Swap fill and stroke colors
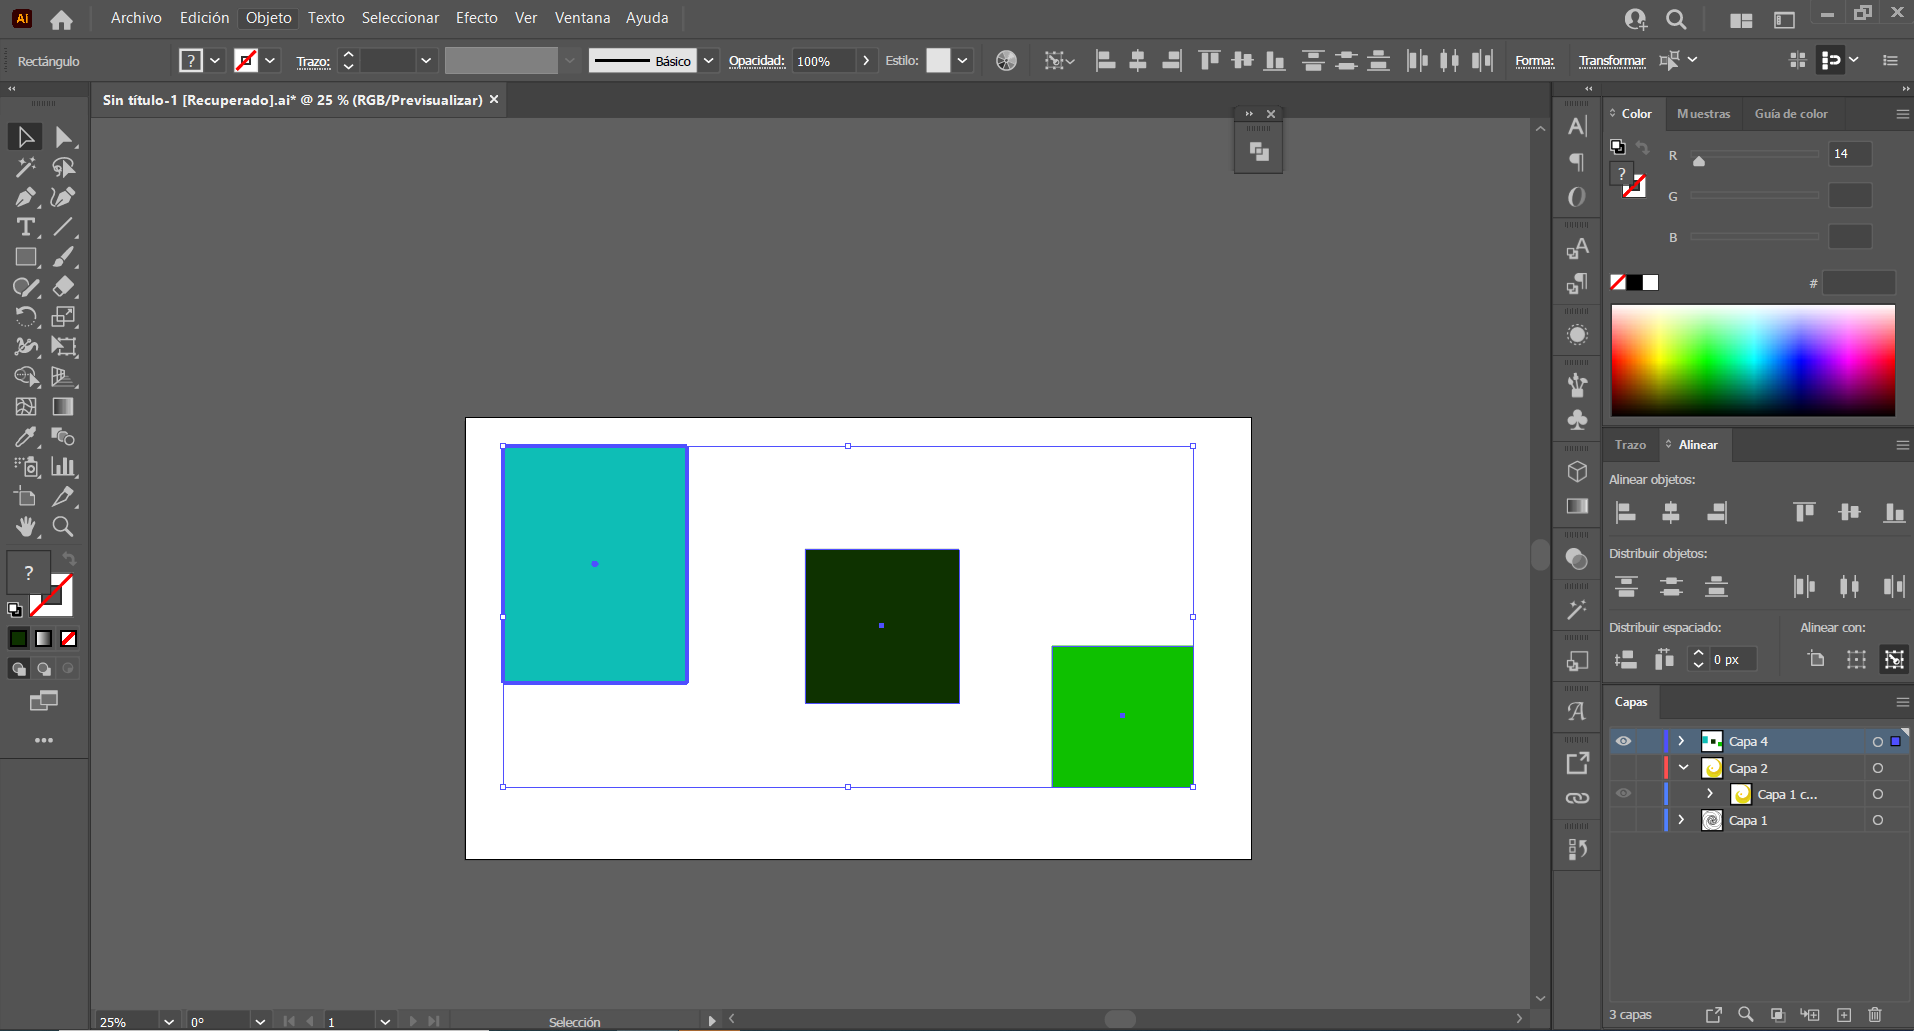 click(x=67, y=558)
